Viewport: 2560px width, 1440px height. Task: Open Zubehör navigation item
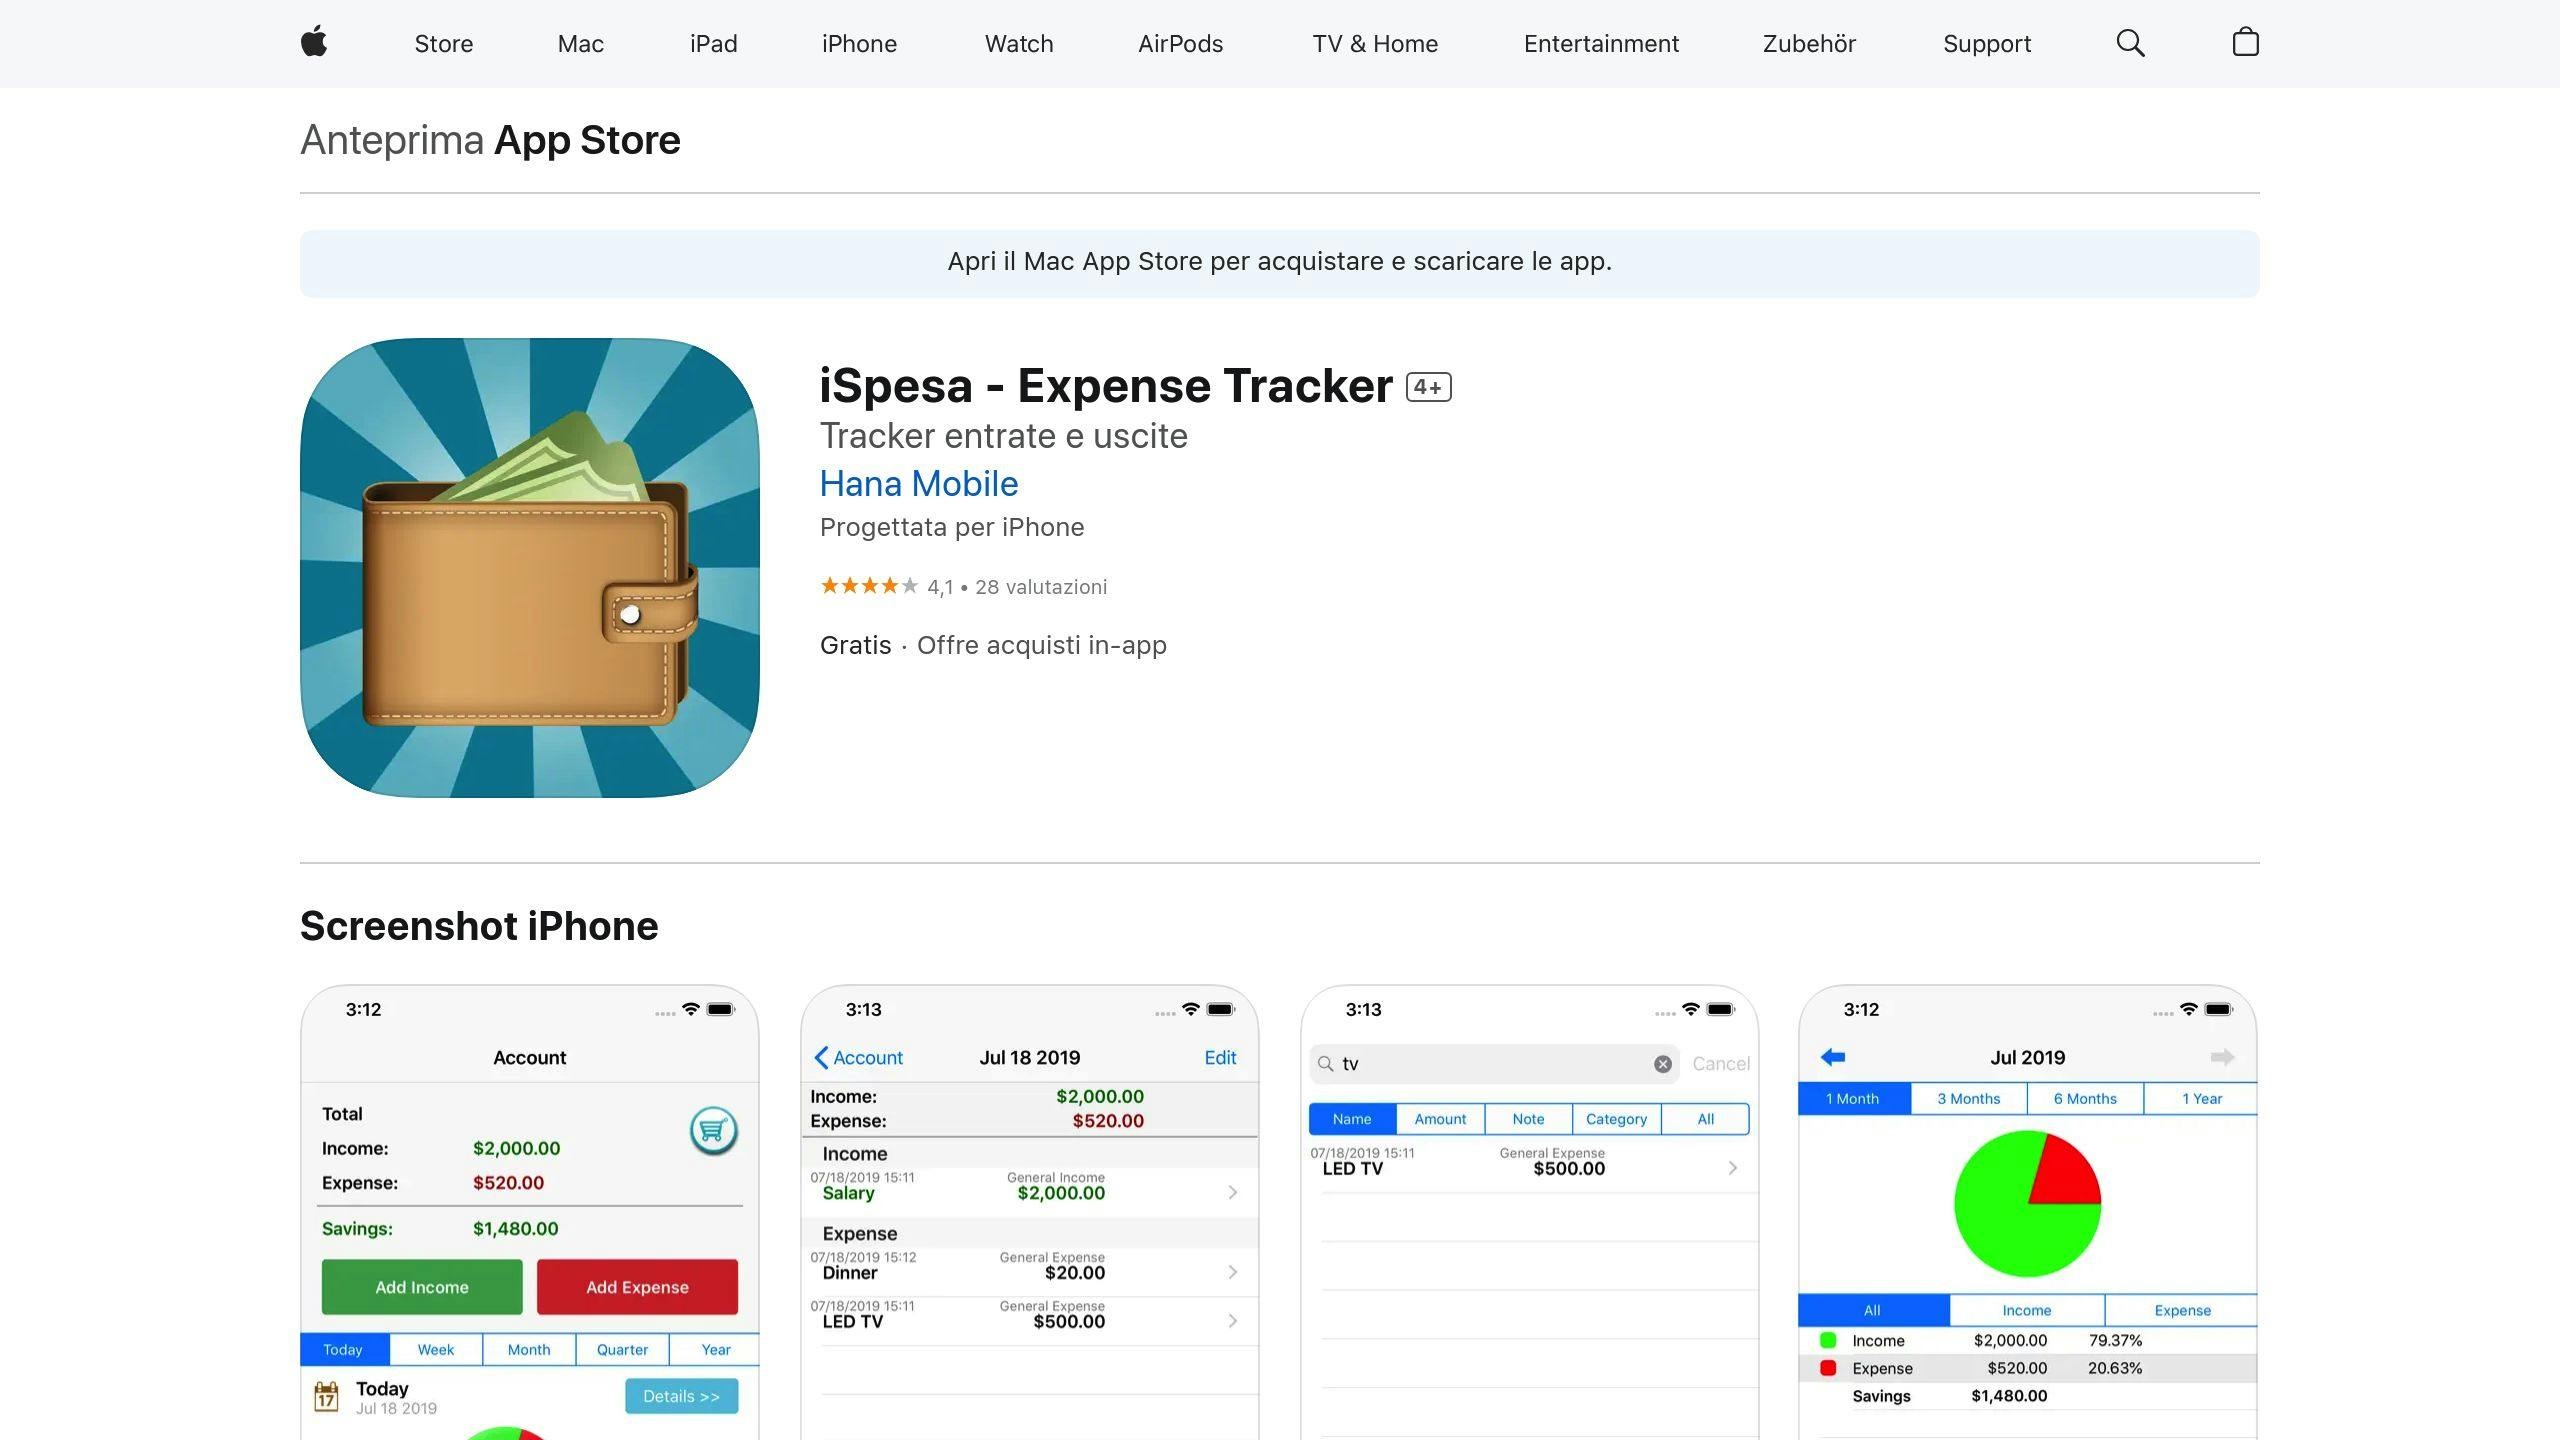click(1809, 44)
